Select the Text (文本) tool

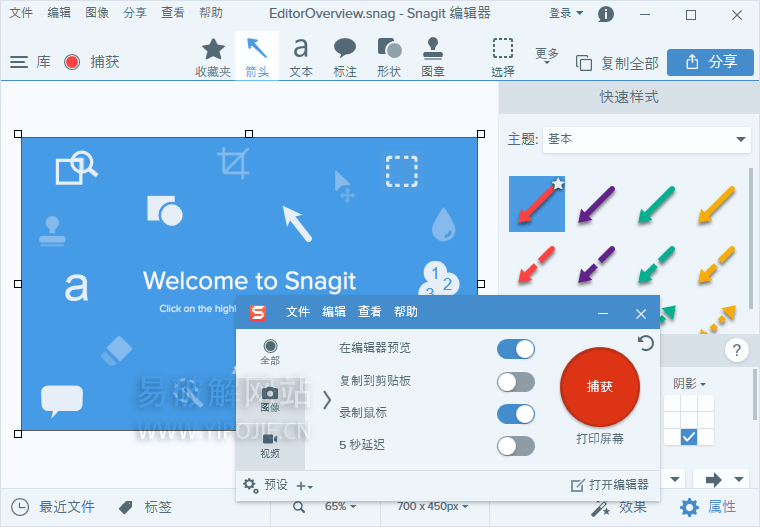click(300, 55)
